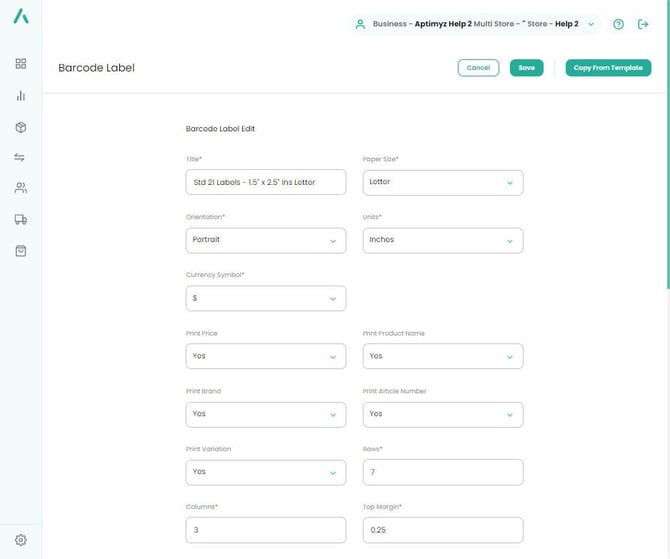Click the logout icon in header
Image resolution: width=670 pixels, height=559 pixels.
pos(643,24)
